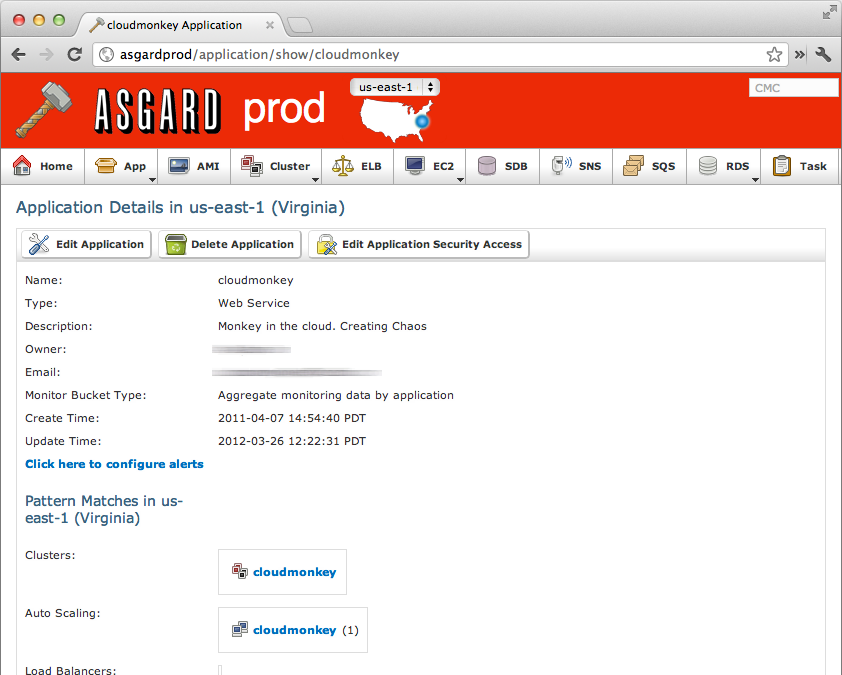Click the Aggregate monitoring data by application text
Viewport: 842px width, 675px height.
pyautogui.click(x=336, y=395)
